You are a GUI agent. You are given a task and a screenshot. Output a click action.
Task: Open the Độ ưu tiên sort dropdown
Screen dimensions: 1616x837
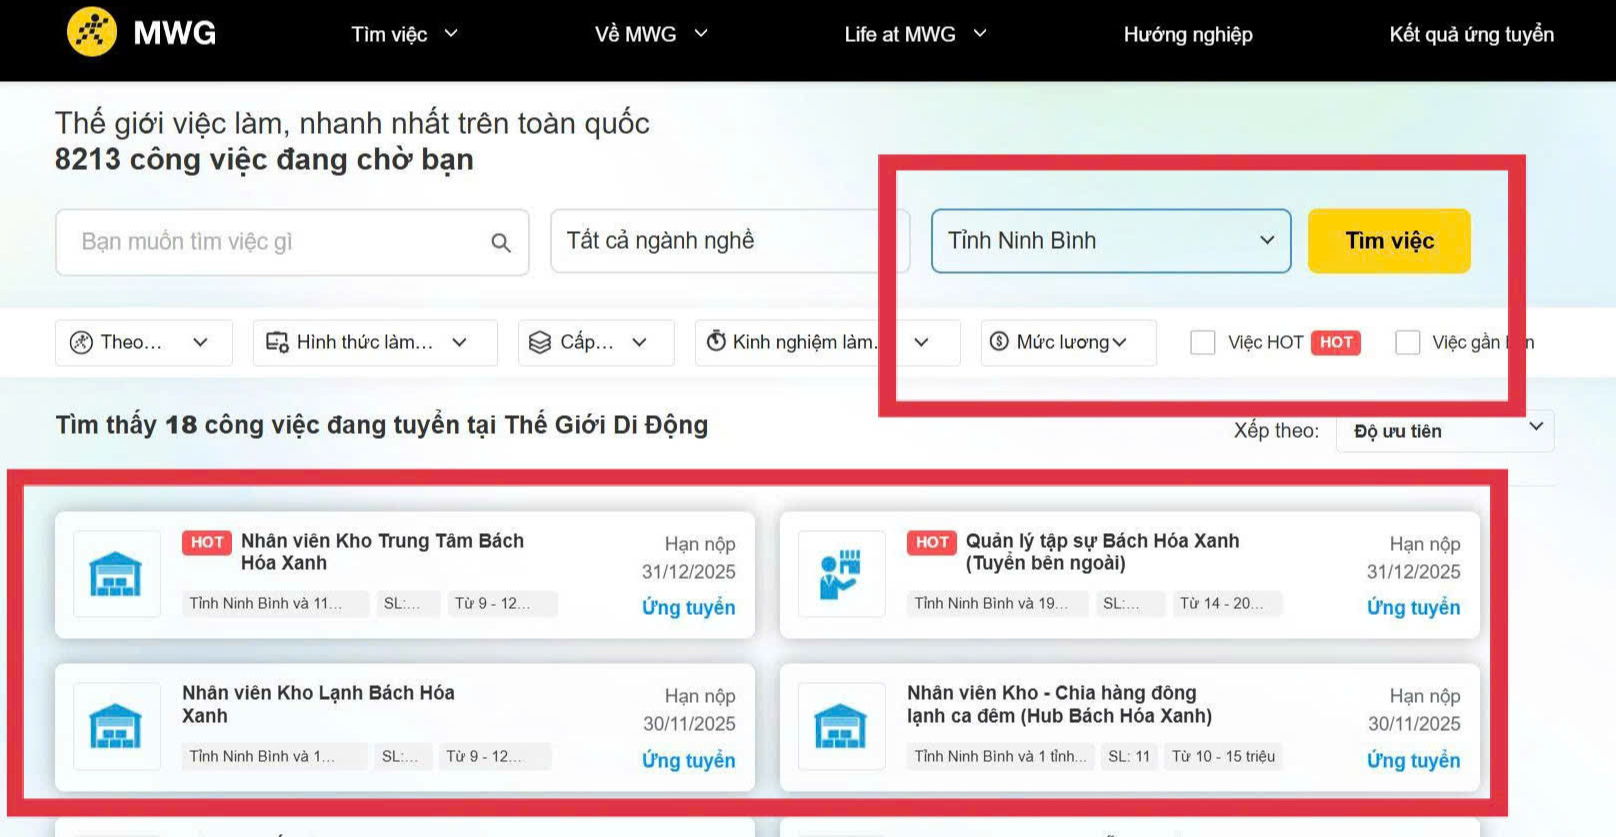1444,431
